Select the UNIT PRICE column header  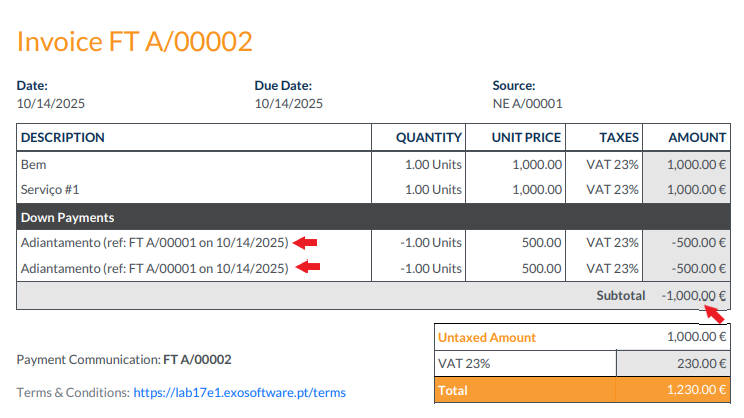click(526, 137)
